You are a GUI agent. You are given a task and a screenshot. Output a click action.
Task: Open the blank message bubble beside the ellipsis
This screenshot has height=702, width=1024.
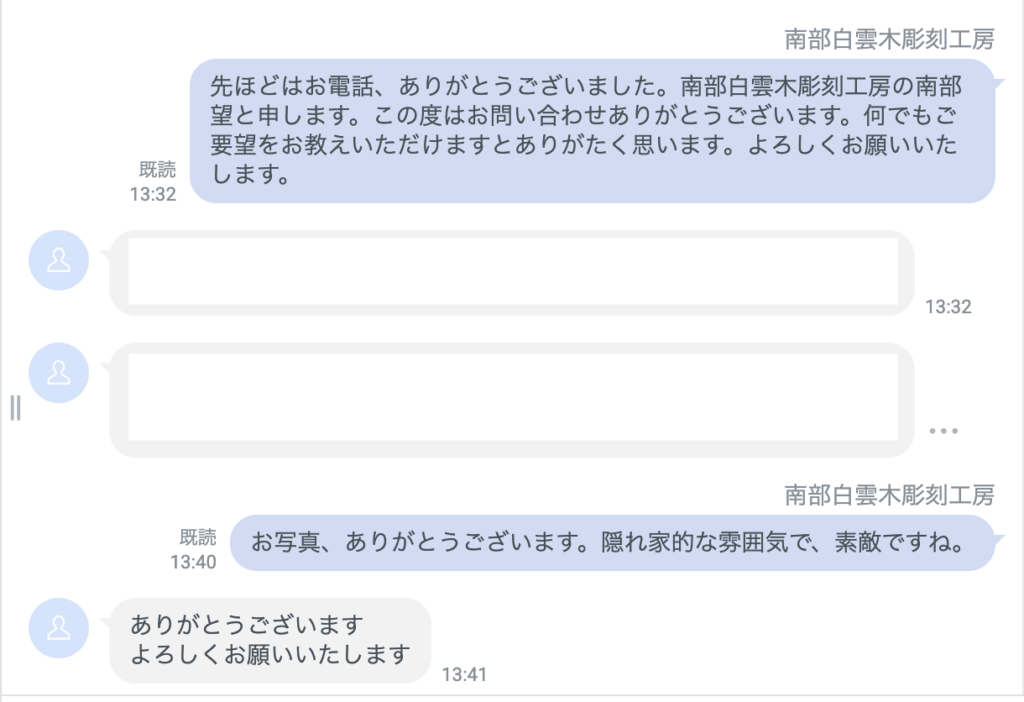511,400
